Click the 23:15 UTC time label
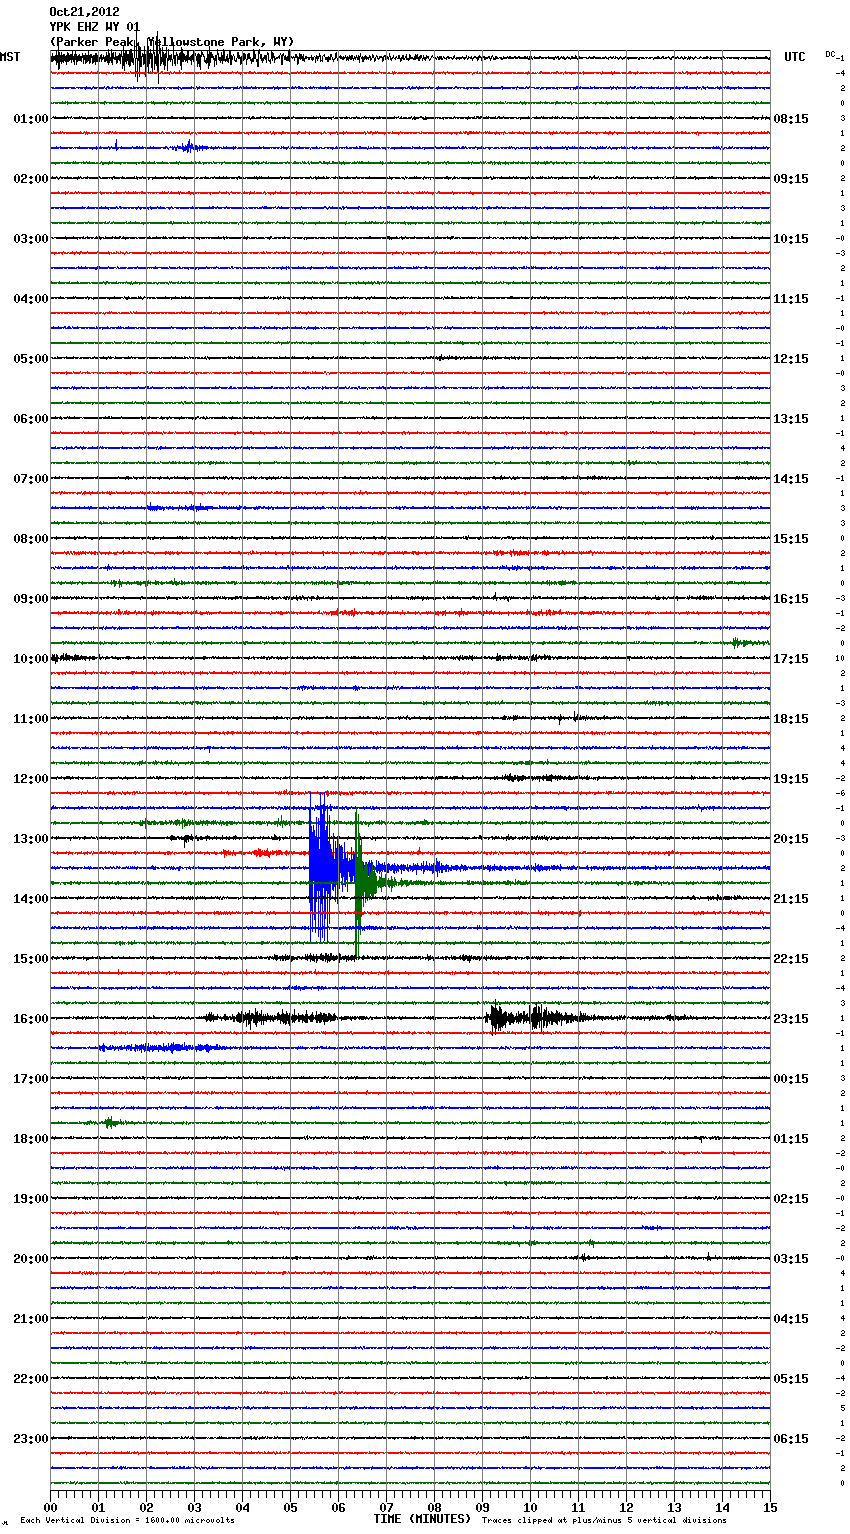The height and width of the screenshot is (1534, 850). coord(791,1019)
